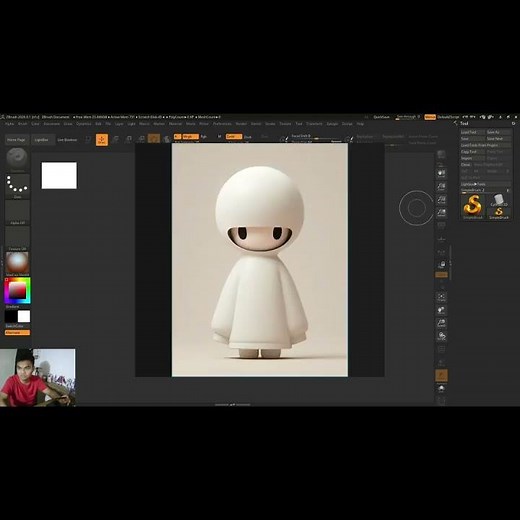The height and width of the screenshot is (520, 520).
Task: Select the Draw mode button
Action: [102, 140]
